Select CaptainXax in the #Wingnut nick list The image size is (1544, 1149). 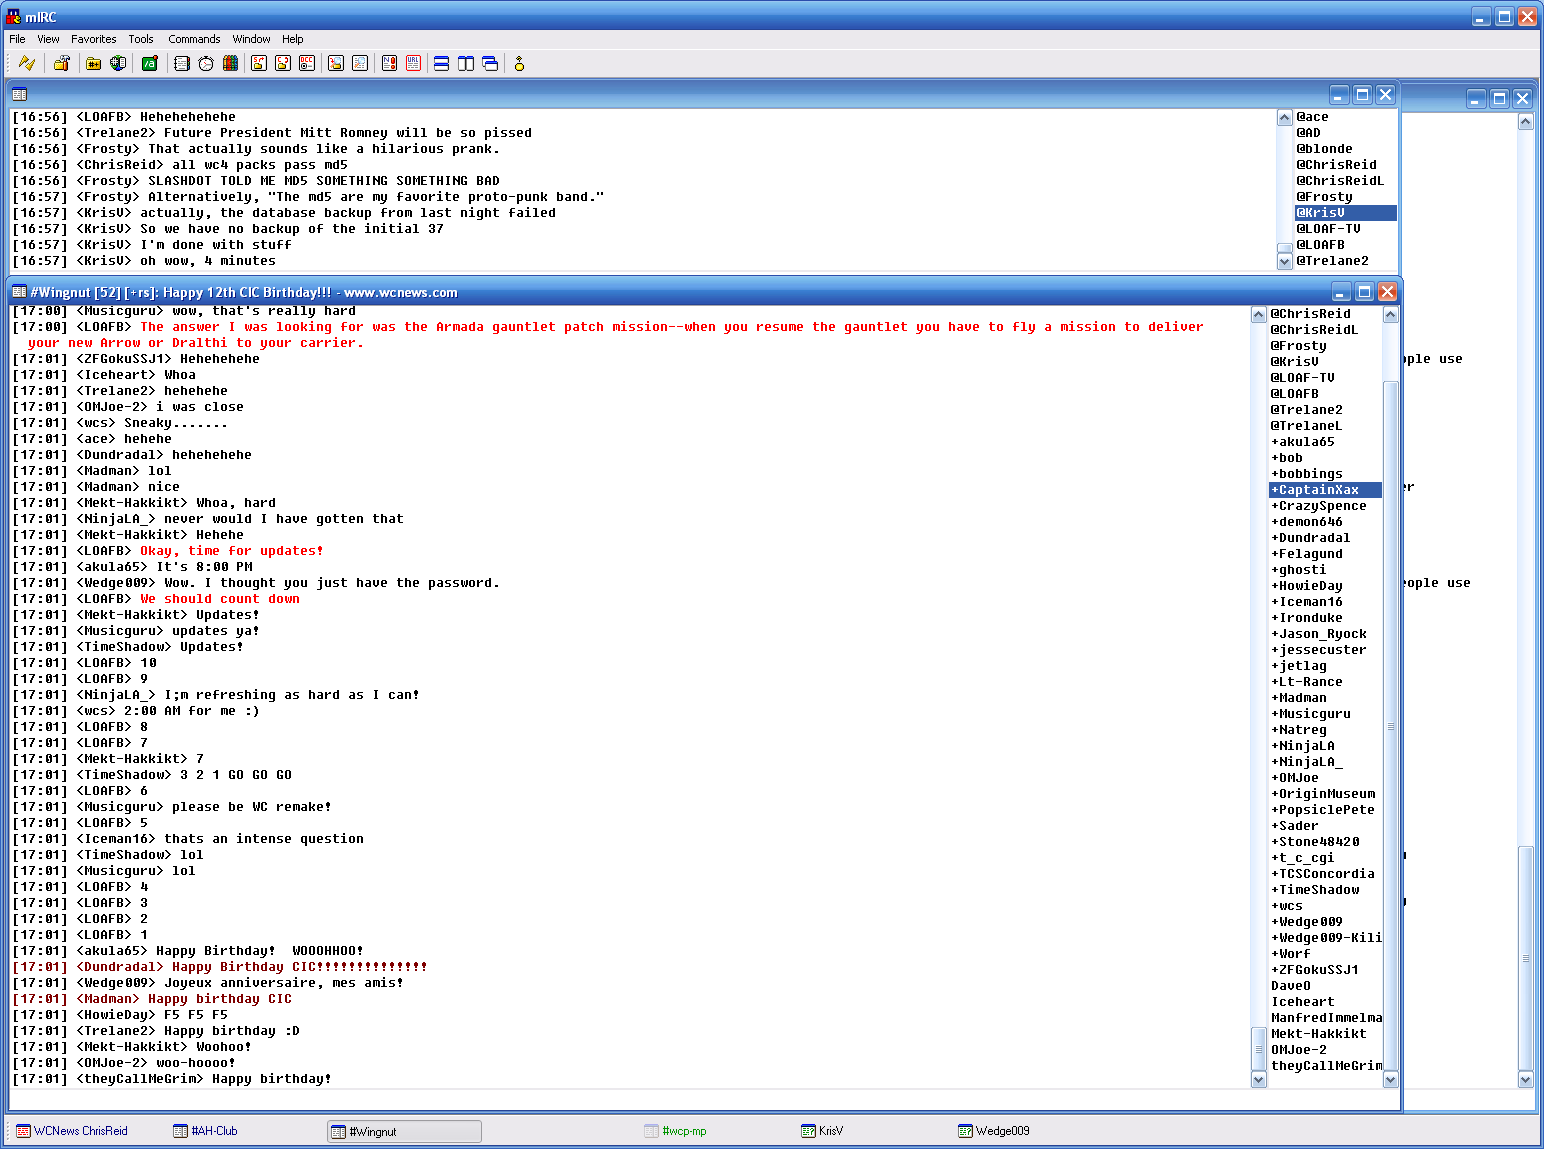(x=1318, y=490)
